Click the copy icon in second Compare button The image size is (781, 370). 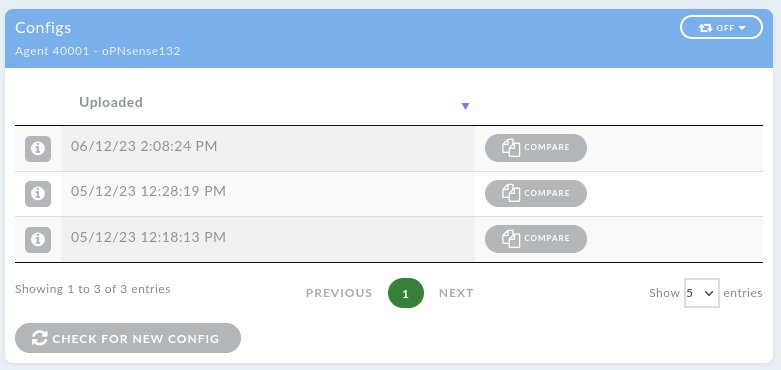tap(511, 193)
